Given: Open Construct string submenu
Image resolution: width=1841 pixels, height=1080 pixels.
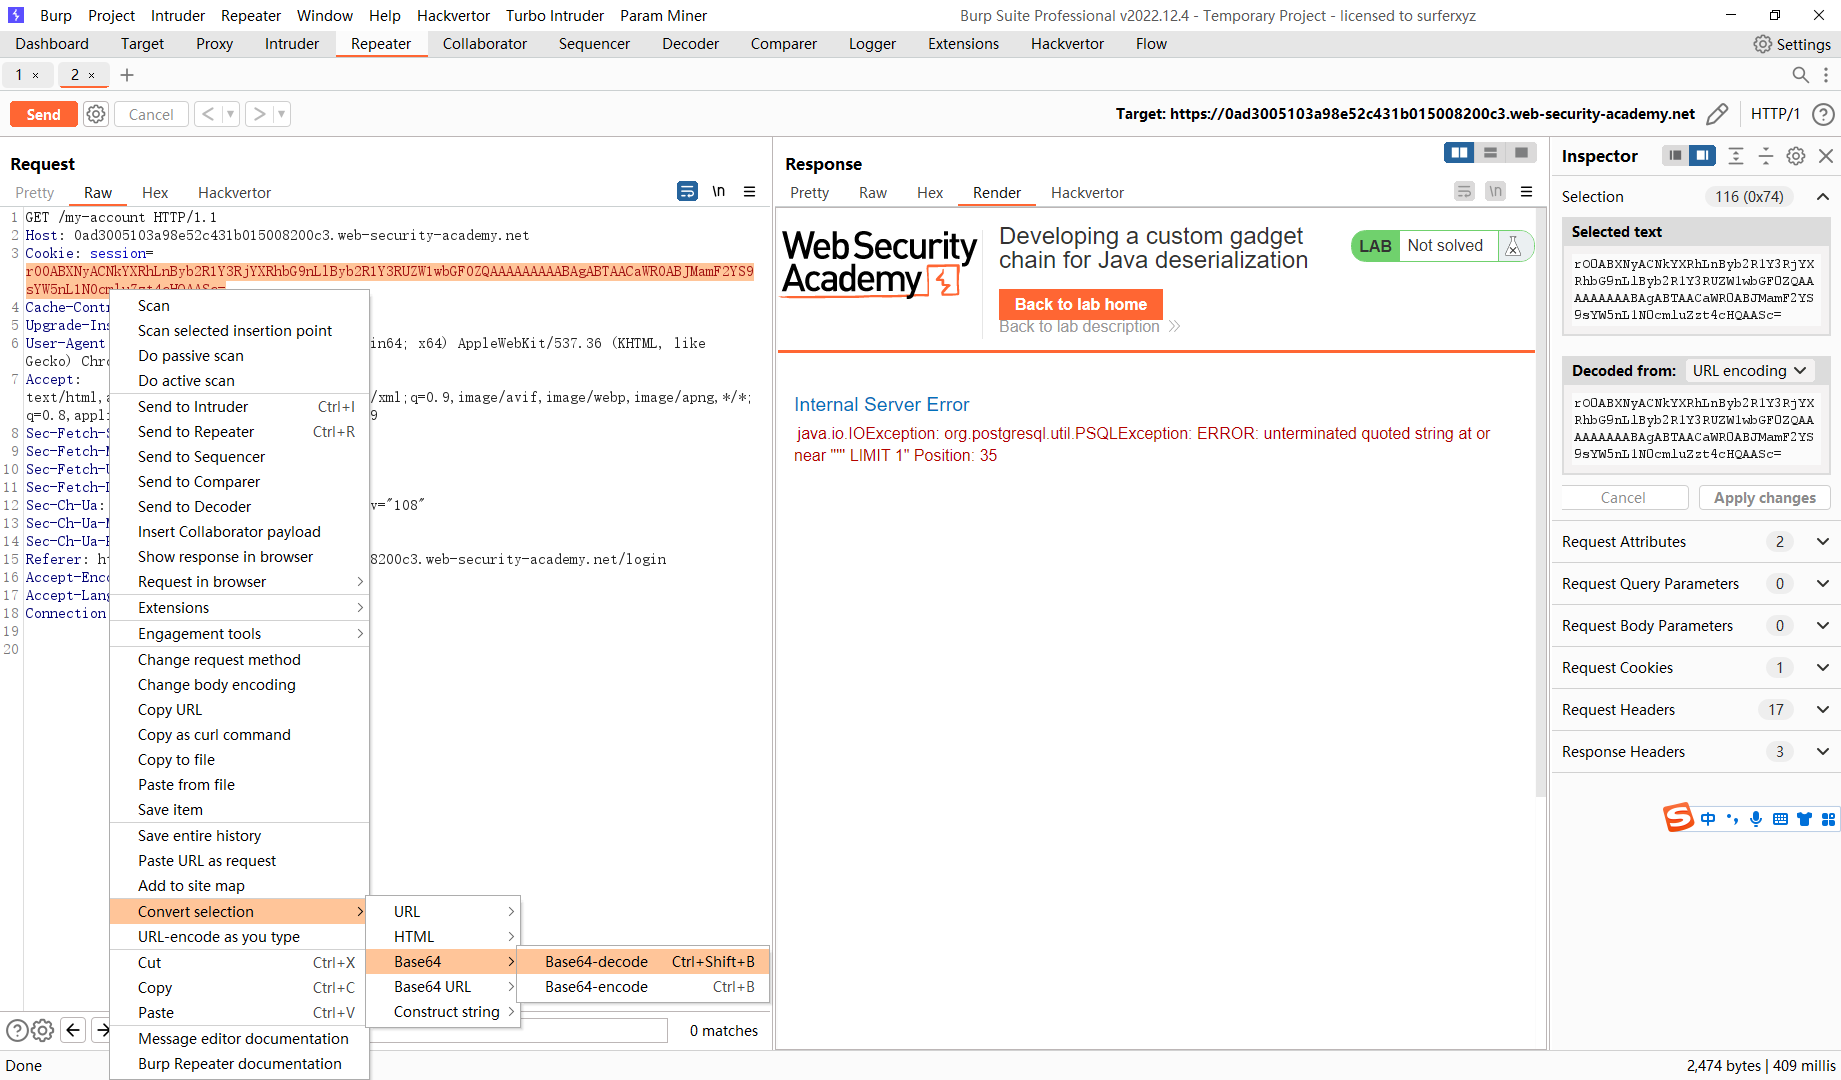Looking at the screenshot, I should pyautogui.click(x=443, y=1012).
